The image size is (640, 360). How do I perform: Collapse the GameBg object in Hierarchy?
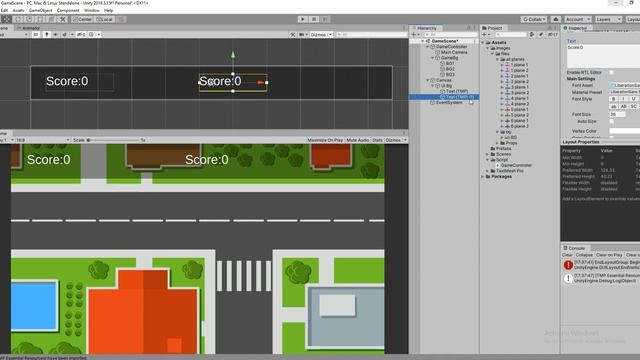[x=433, y=58]
